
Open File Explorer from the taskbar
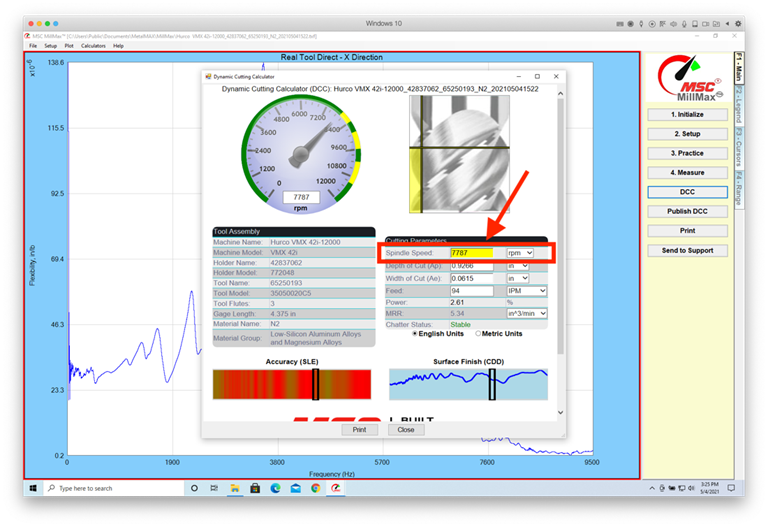tap(235, 488)
